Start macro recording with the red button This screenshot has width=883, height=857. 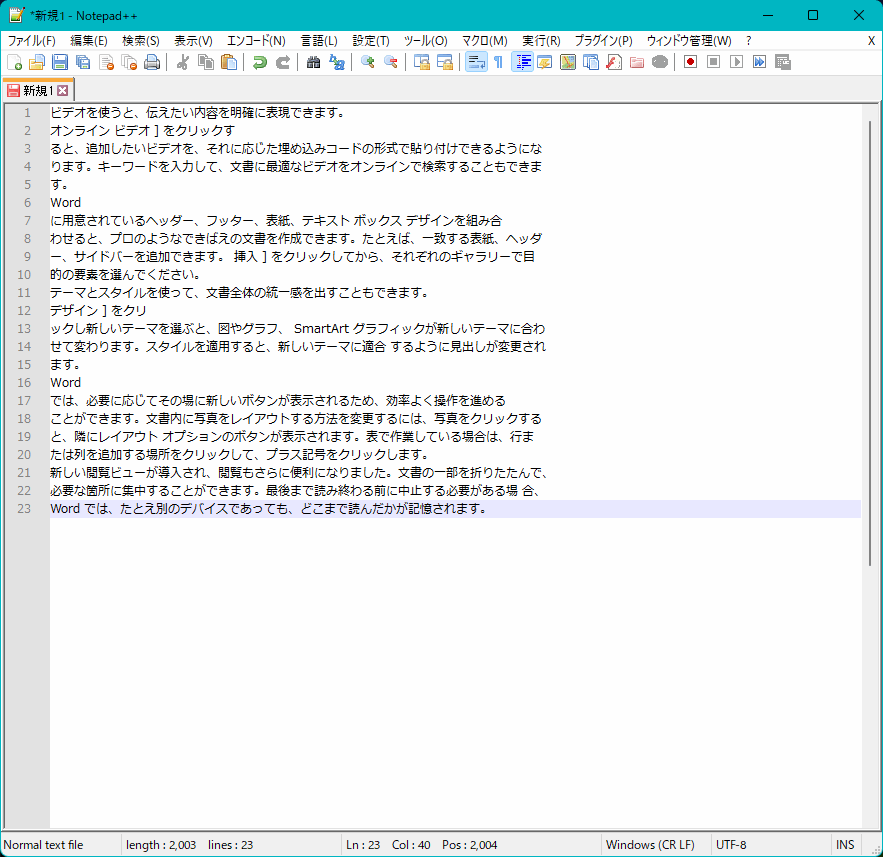[690, 62]
